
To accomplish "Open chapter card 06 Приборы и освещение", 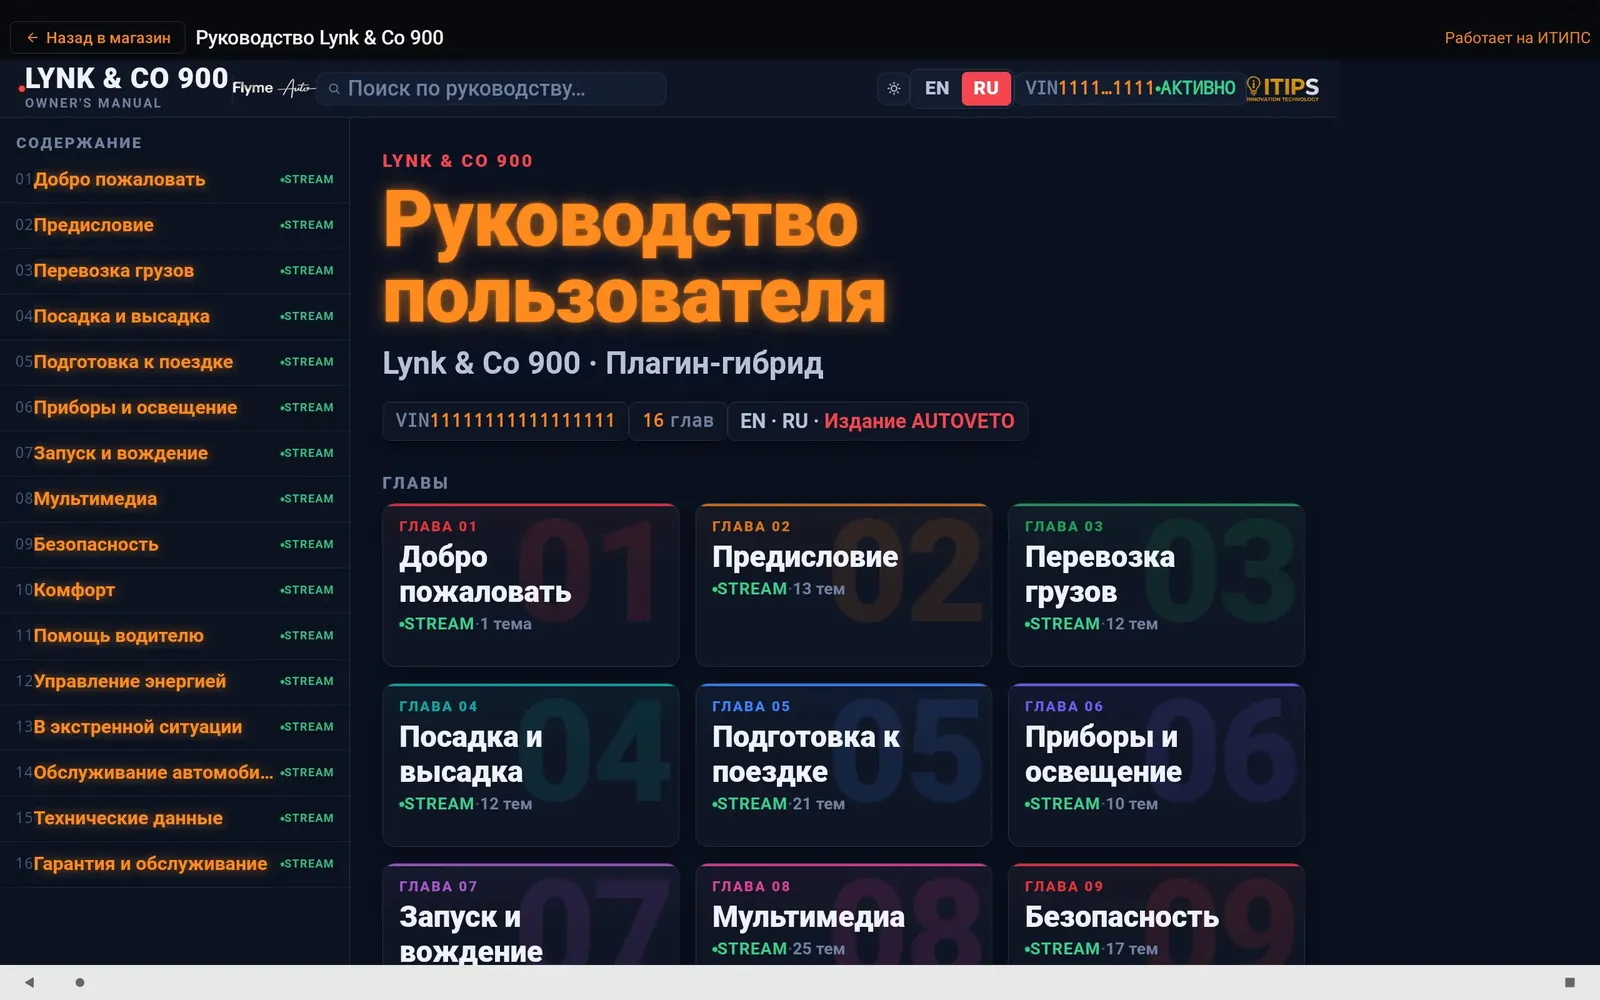I will [1156, 765].
